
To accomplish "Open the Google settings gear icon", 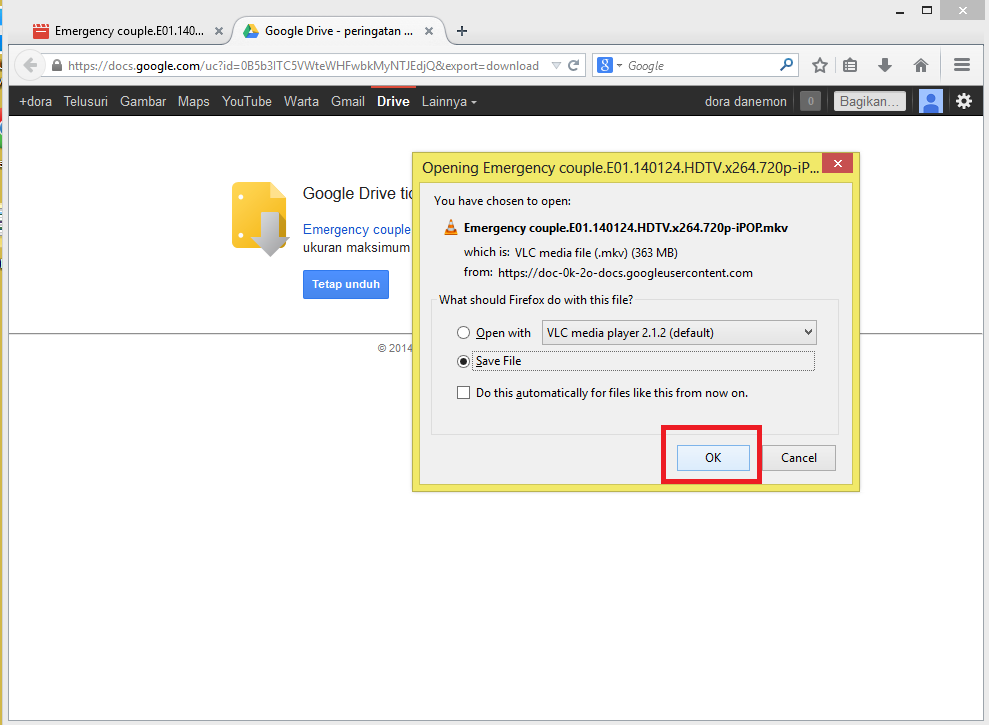I will click(x=964, y=101).
